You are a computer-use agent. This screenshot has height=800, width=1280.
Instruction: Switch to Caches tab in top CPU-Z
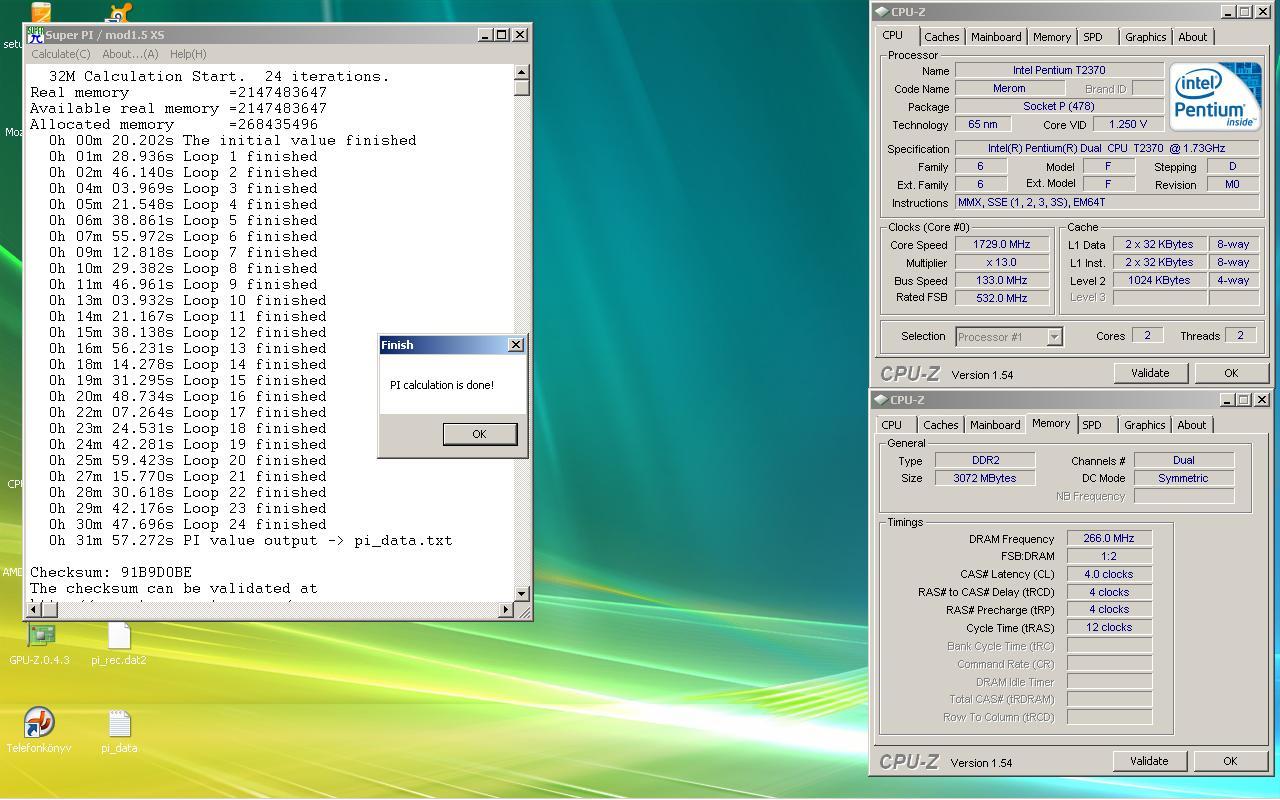[x=941, y=37]
